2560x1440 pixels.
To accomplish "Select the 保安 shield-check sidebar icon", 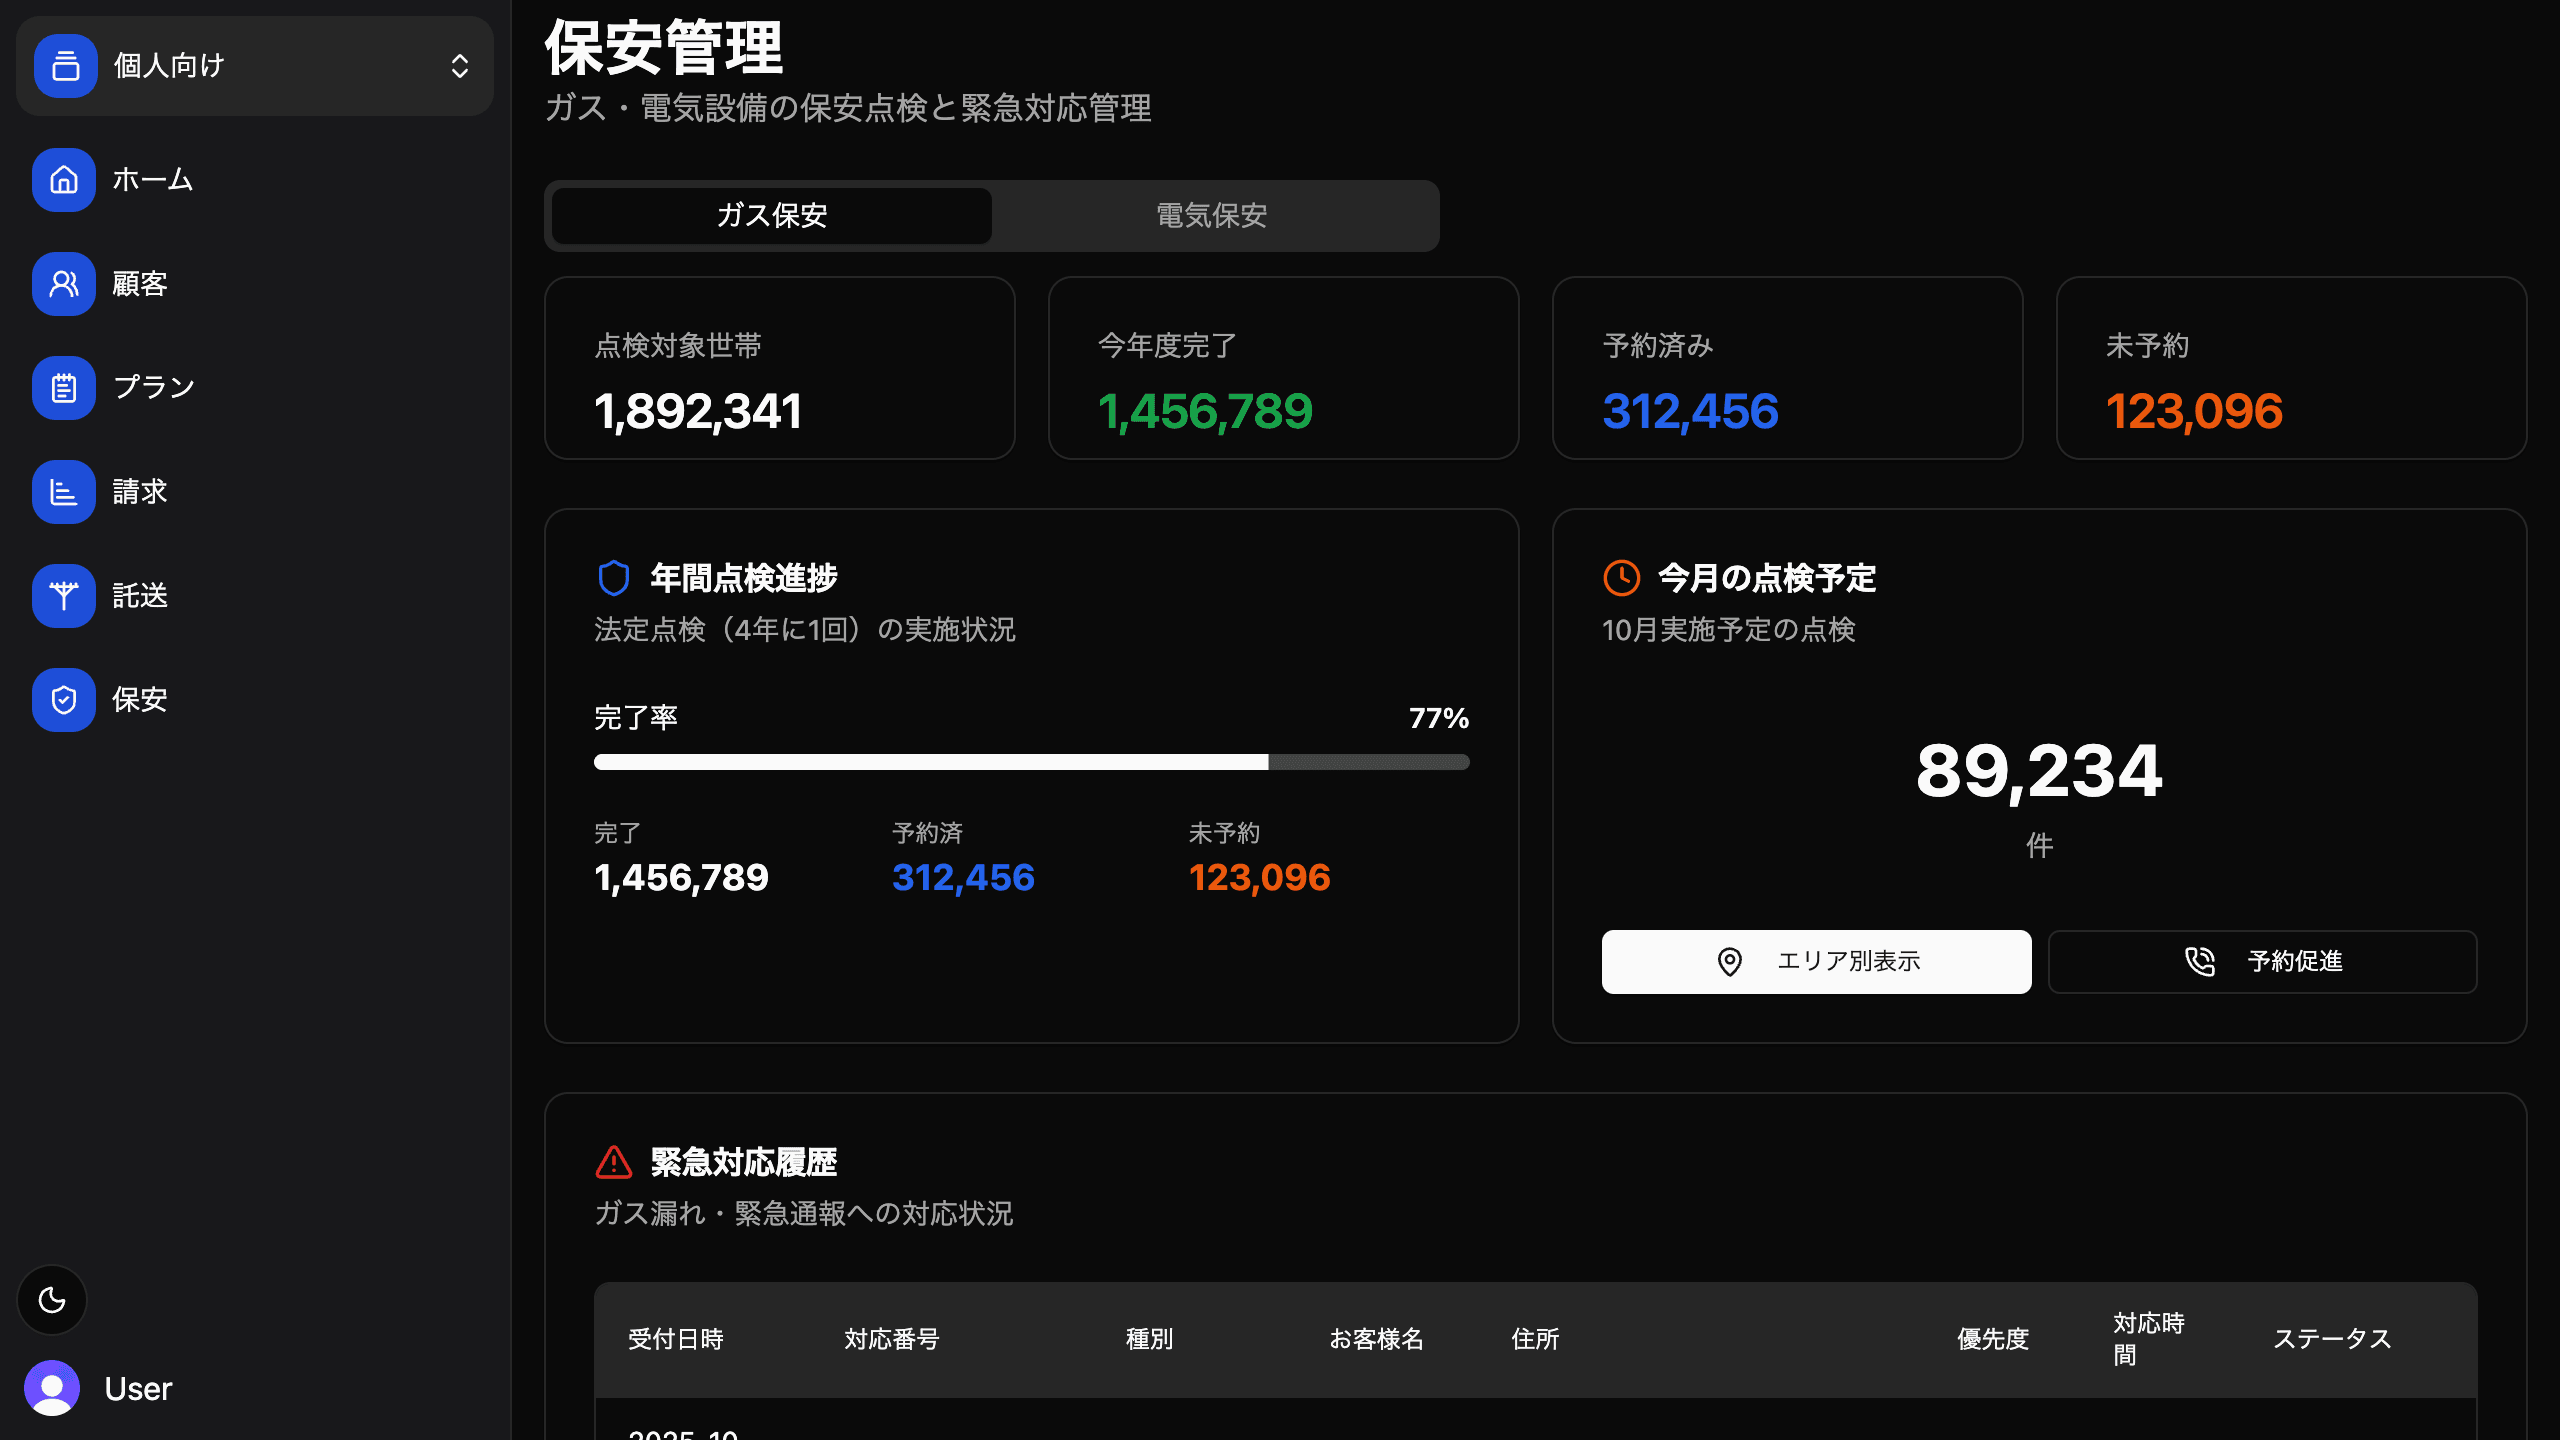I will [x=64, y=700].
